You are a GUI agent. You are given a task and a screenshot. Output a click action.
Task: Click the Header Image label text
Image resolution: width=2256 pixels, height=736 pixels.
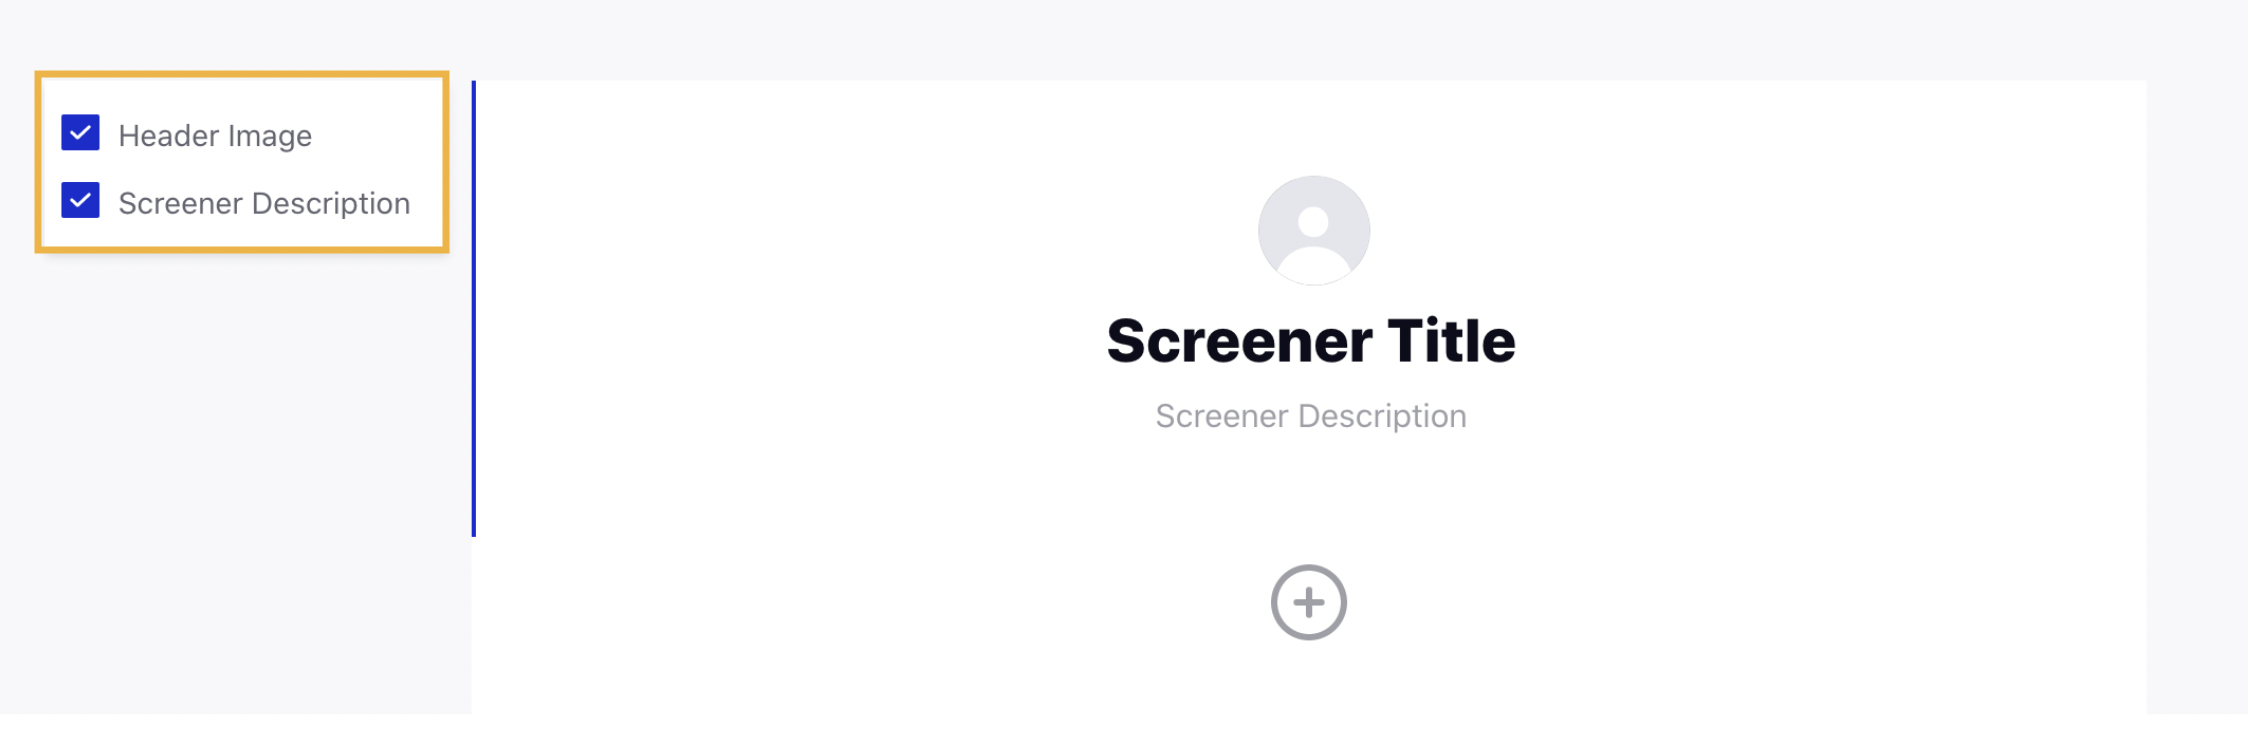[x=214, y=135]
